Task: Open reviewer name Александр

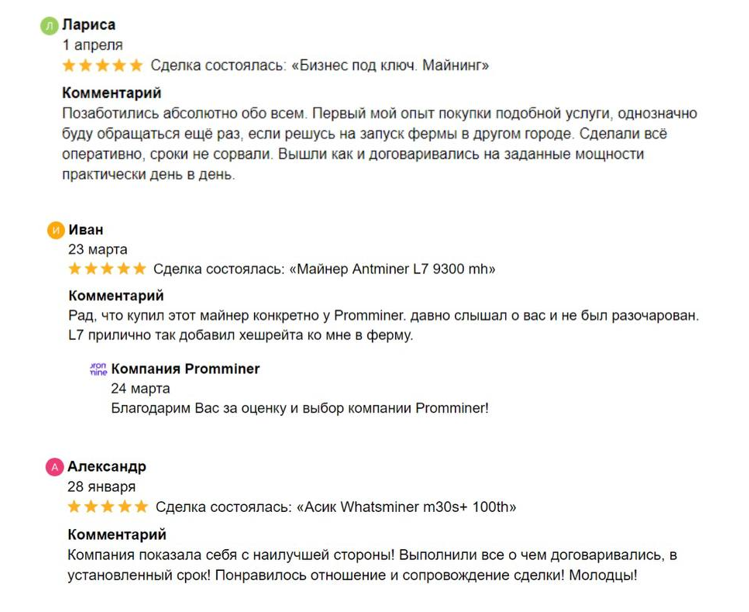Action: (107, 466)
